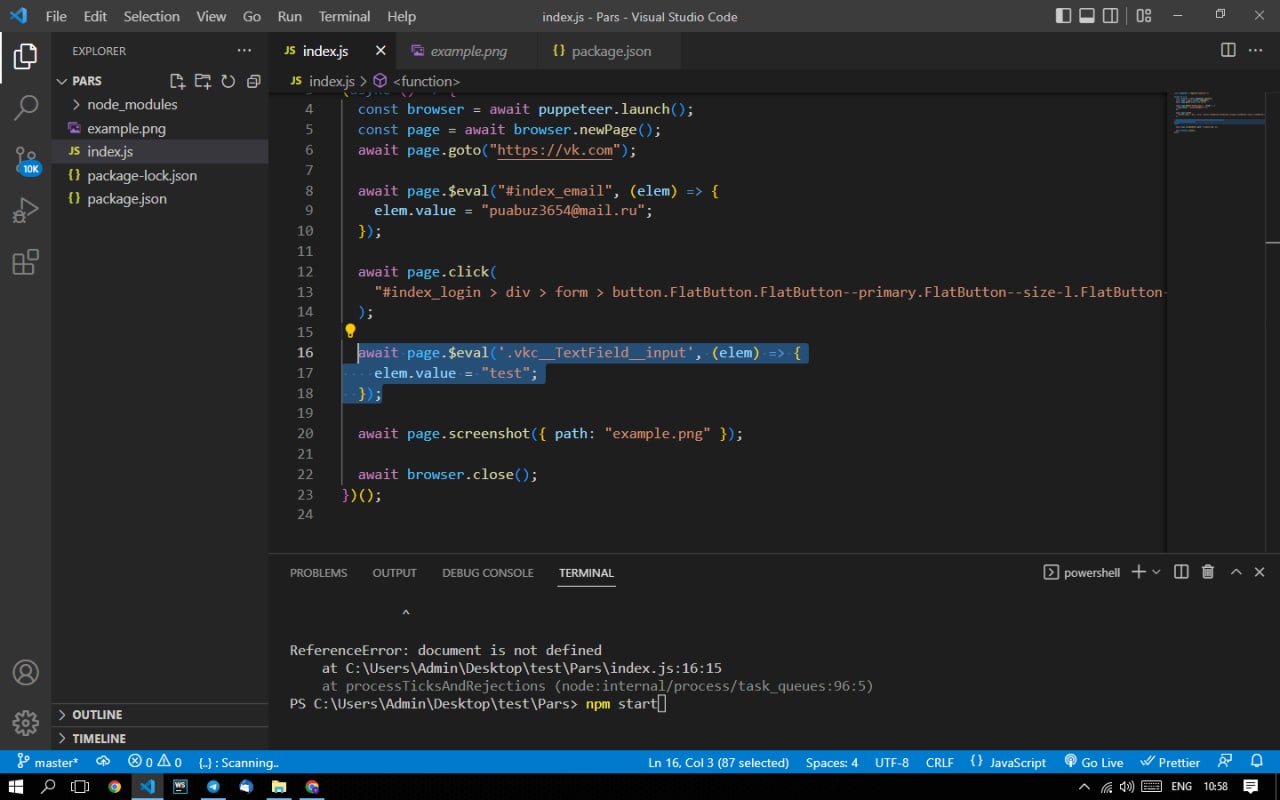Maximize the terminal panel size

pyautogui.click(x=1236, y=572)
